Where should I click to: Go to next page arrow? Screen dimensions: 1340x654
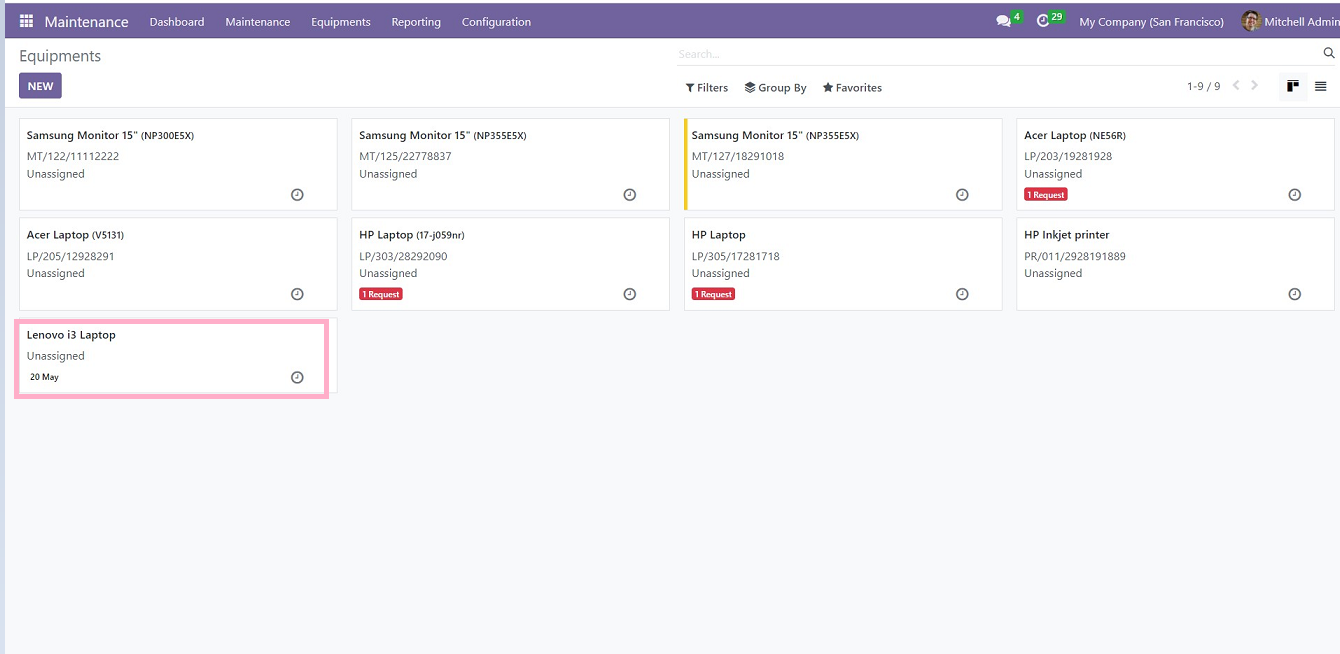[x=1255, y=86]
